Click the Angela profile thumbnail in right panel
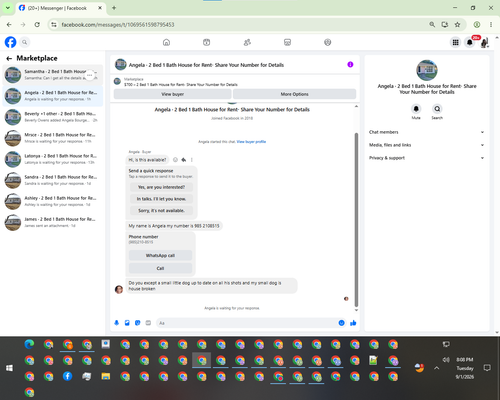 pyautogui.click(x=427, y=70)
